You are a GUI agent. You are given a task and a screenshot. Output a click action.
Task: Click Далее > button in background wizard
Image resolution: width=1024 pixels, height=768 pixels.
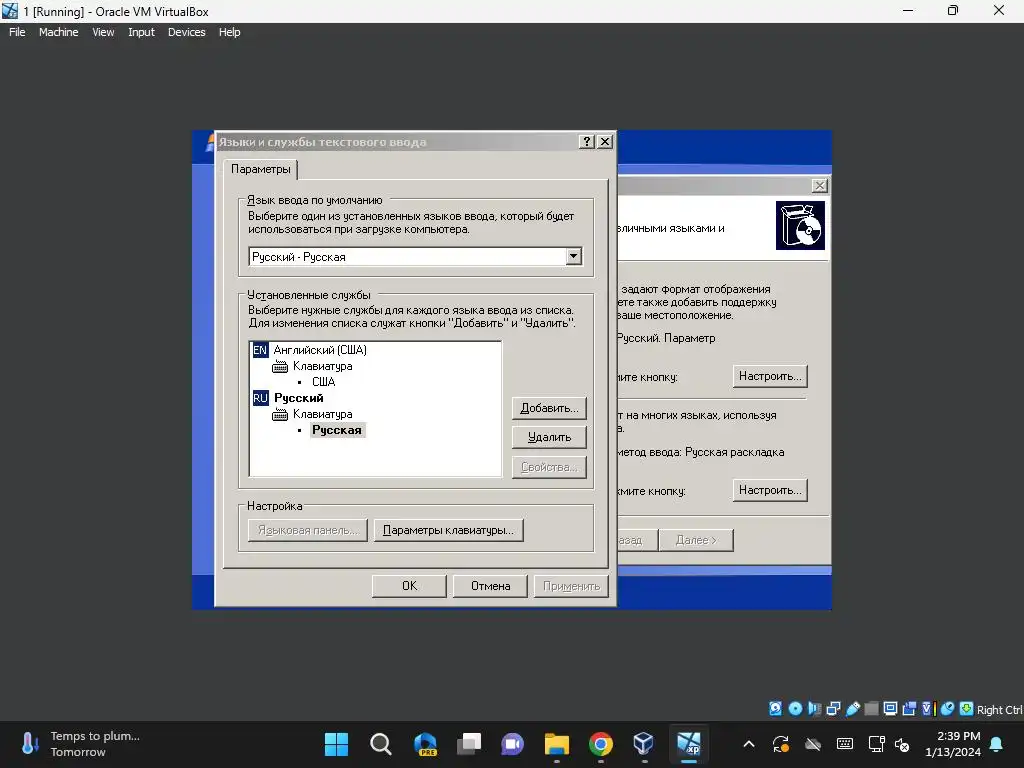point(696,540)
